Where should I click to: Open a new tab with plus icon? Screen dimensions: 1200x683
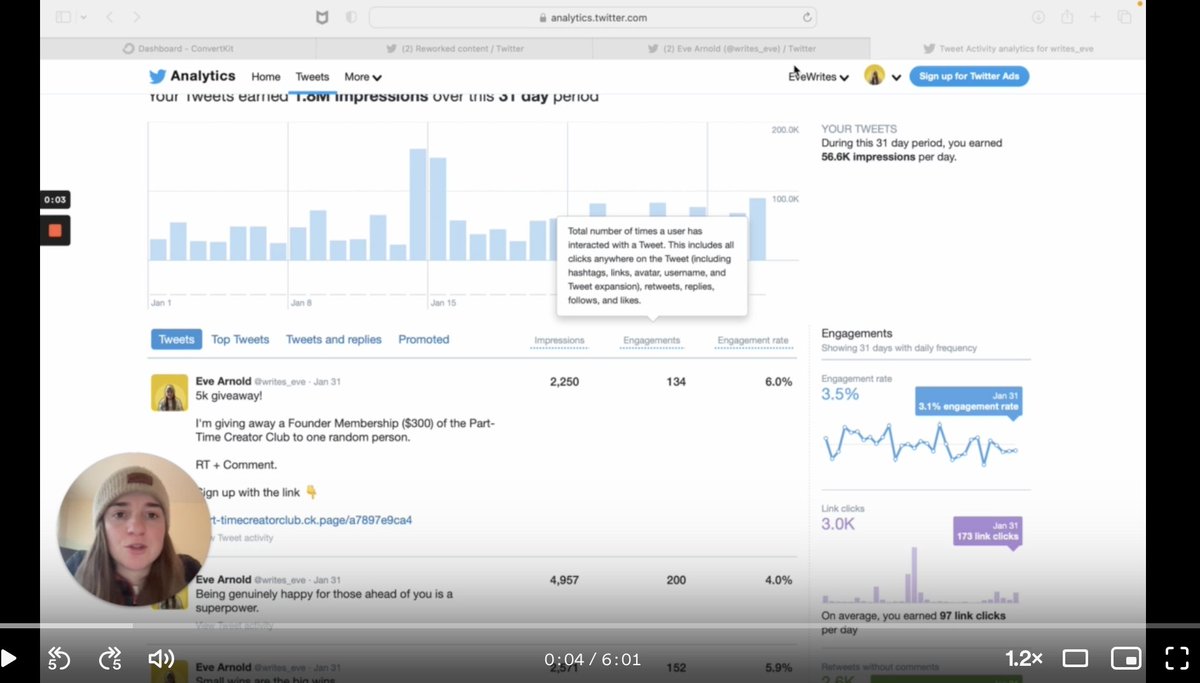pos(1095,17)
